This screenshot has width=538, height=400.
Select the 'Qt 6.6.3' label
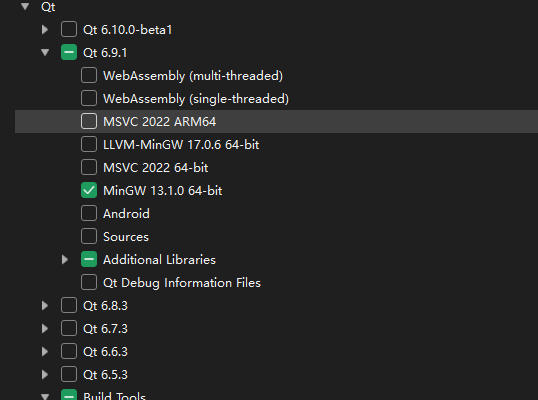point(105,352)
